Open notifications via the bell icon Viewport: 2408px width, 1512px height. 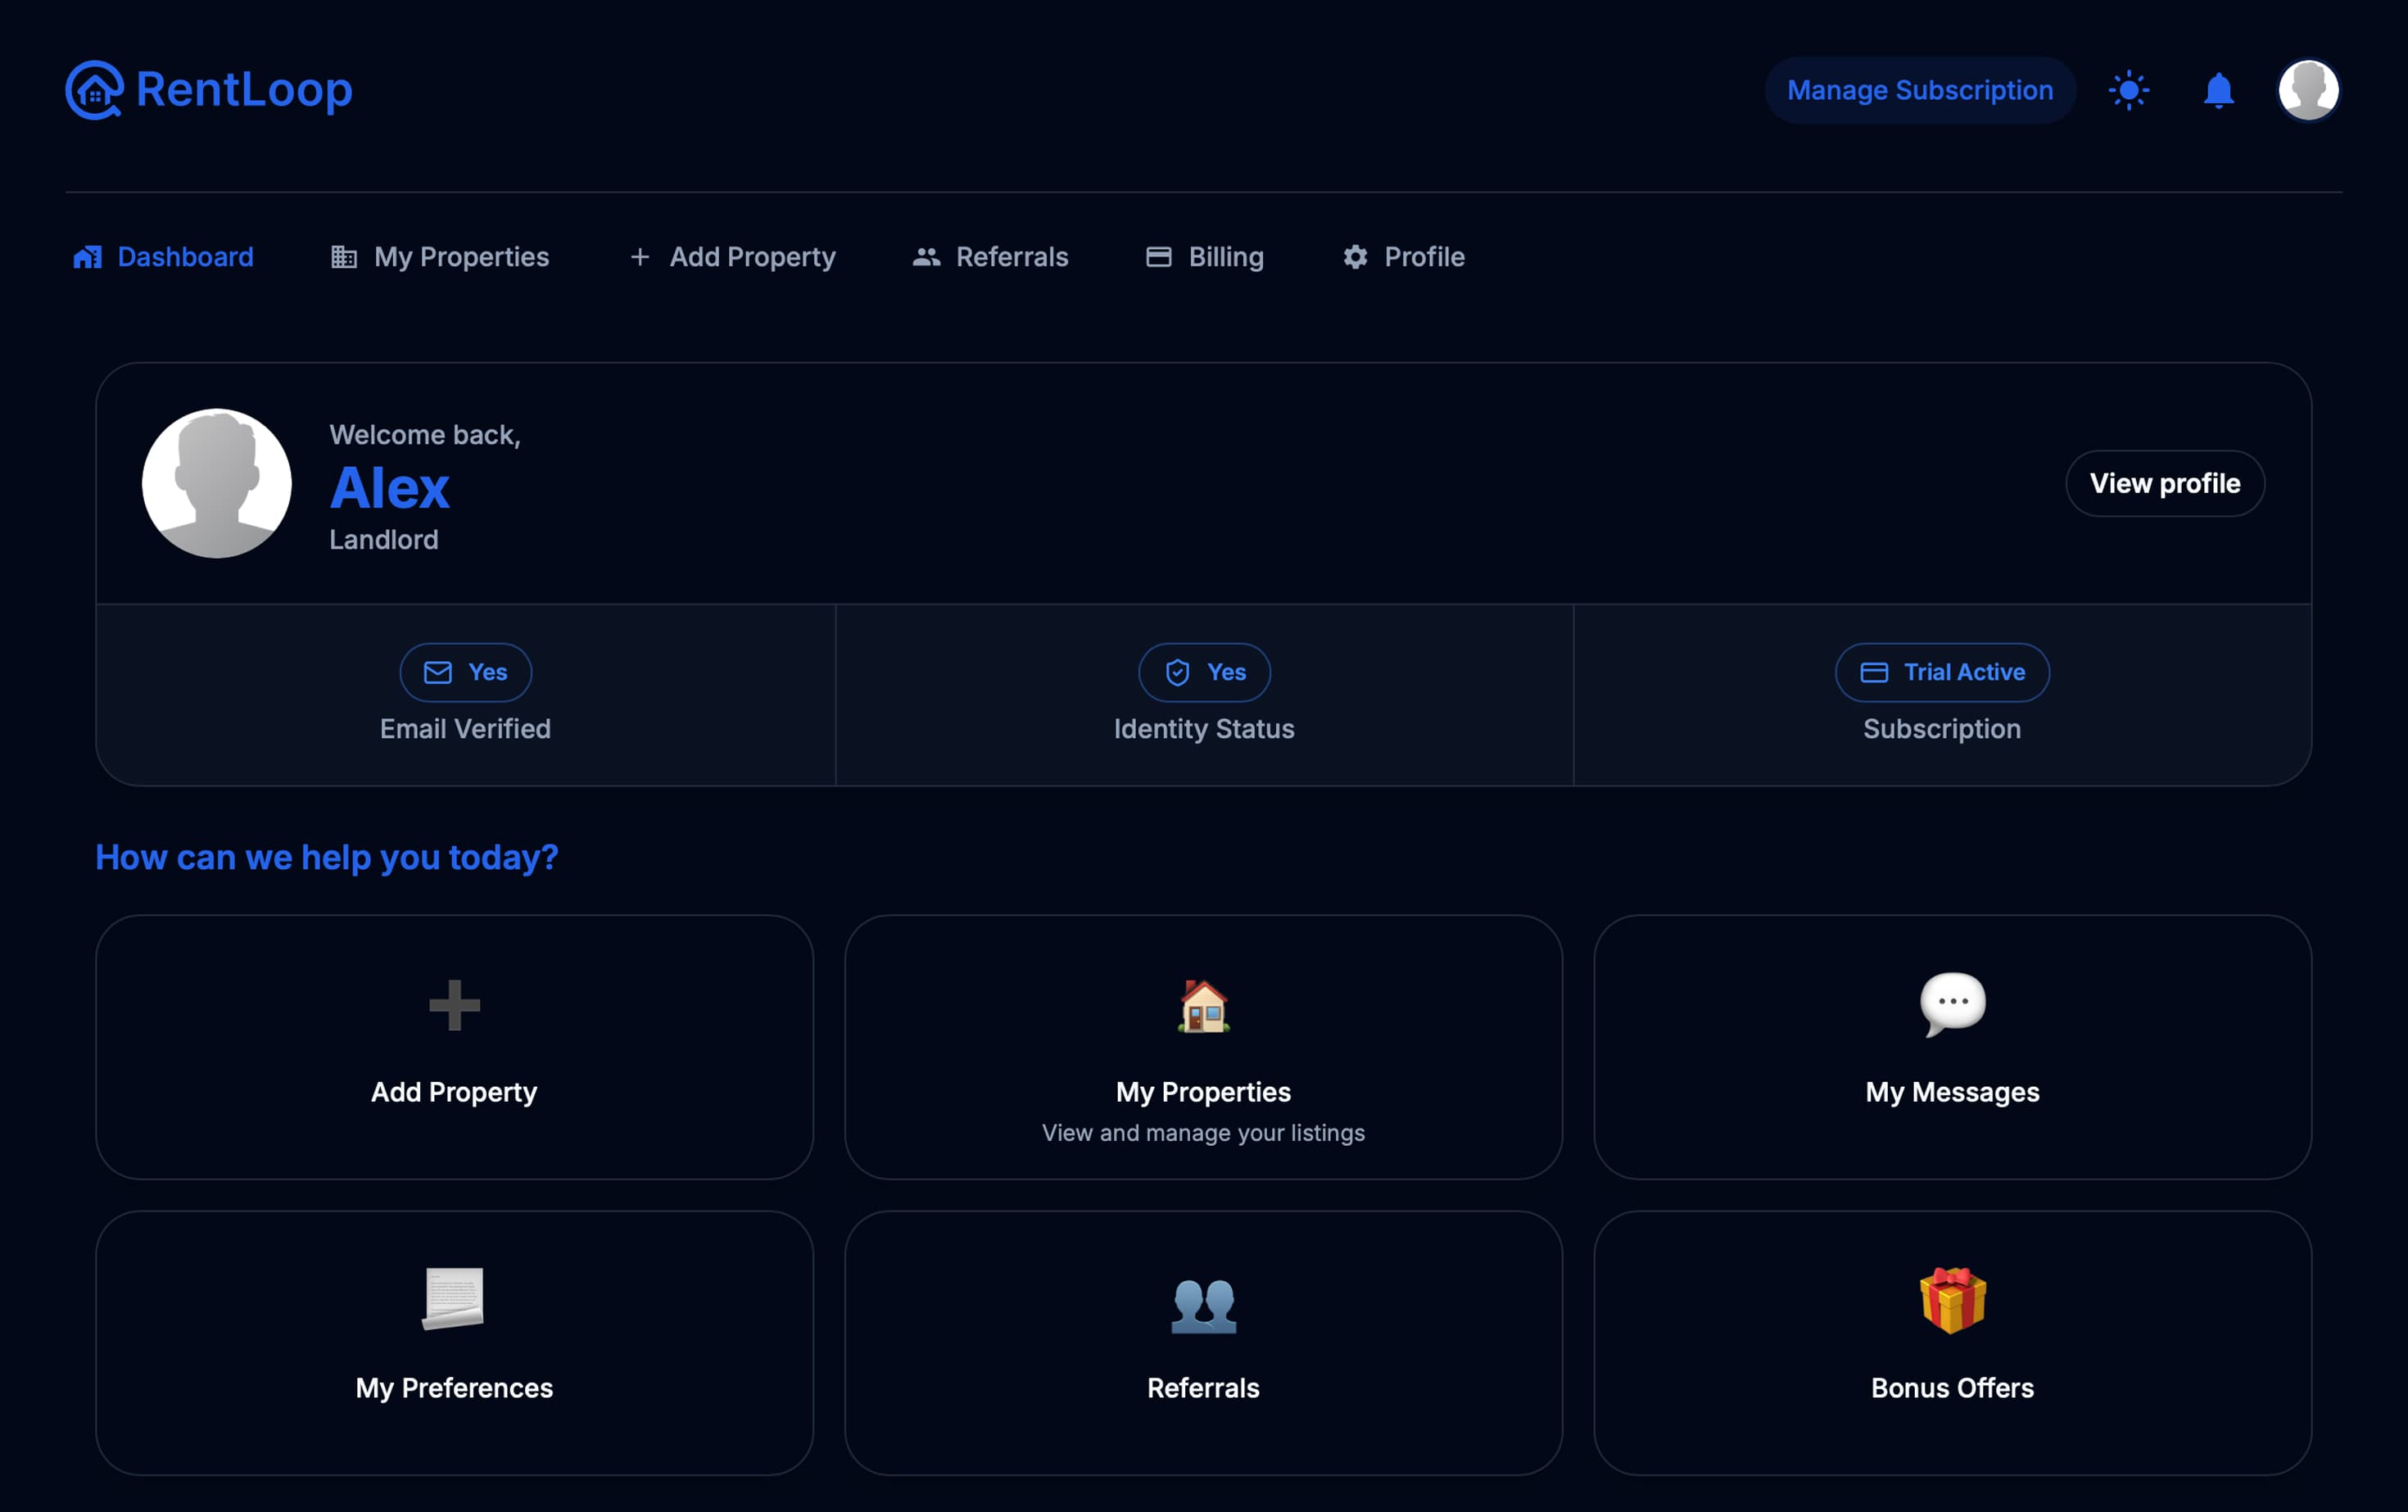pos(2219,90)
